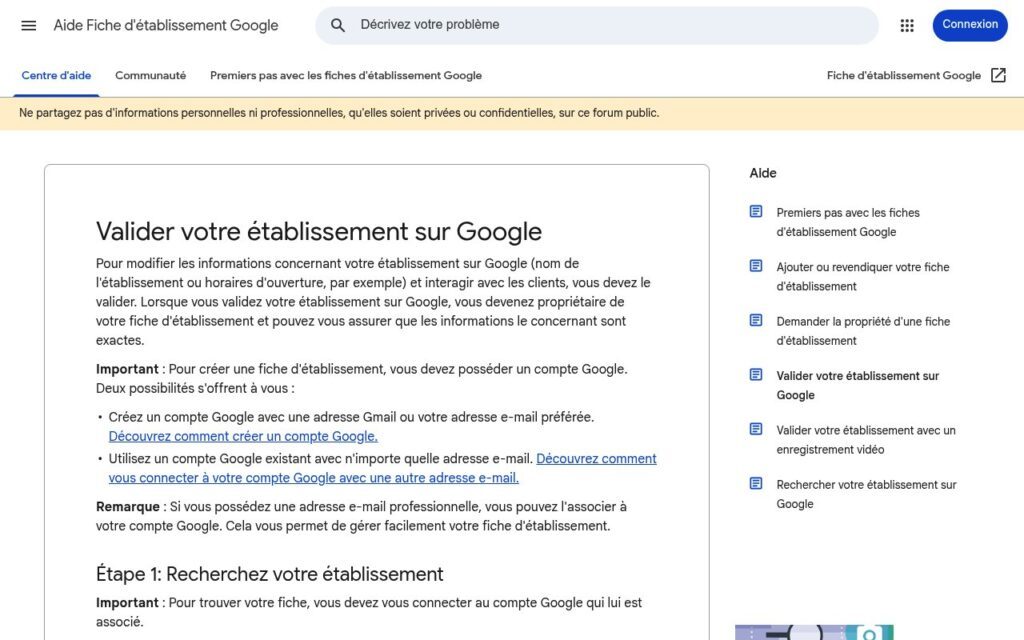Click the Connexion button
1024x640 pixels.
[970, 25]
